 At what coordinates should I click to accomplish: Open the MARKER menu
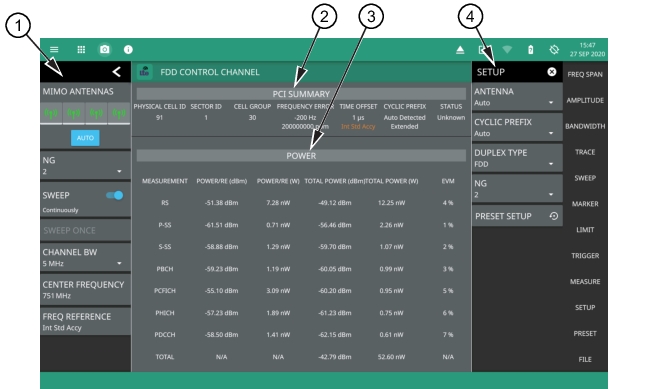[585, 204]
